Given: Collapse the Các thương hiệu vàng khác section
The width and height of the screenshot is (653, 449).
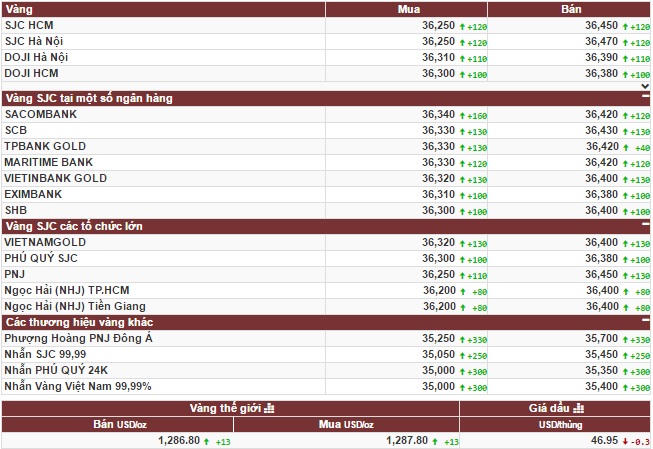Looking at the screenshot, I should point(645,323).
